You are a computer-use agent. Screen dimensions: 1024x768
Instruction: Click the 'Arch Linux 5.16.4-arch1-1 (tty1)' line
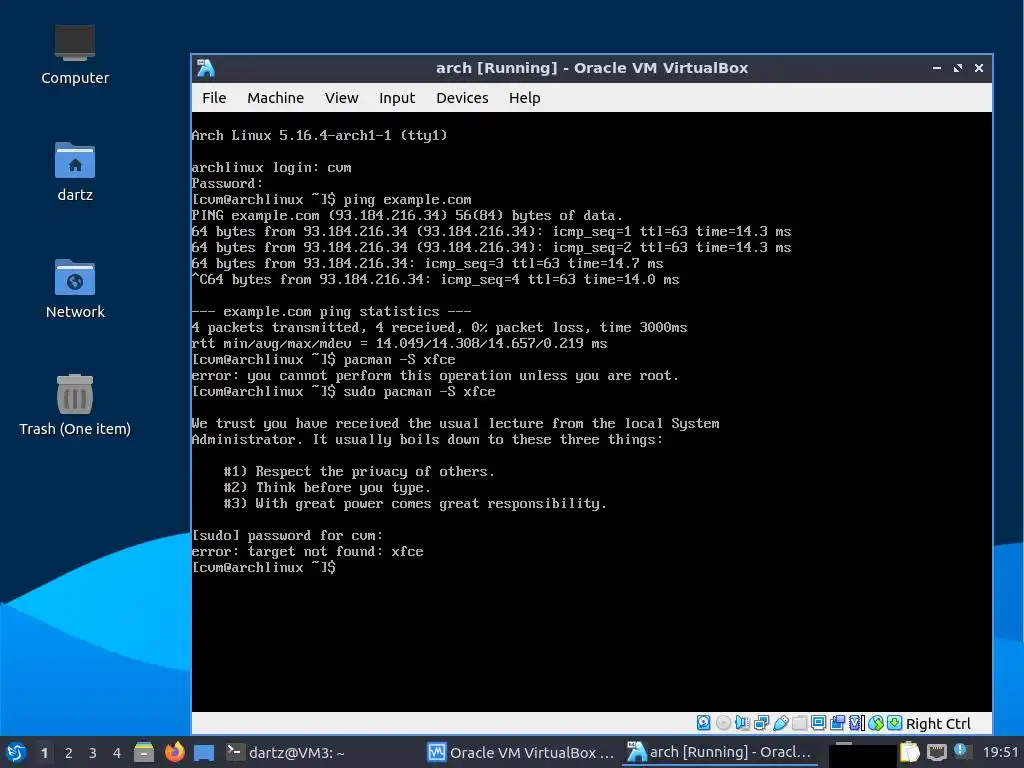319,135
